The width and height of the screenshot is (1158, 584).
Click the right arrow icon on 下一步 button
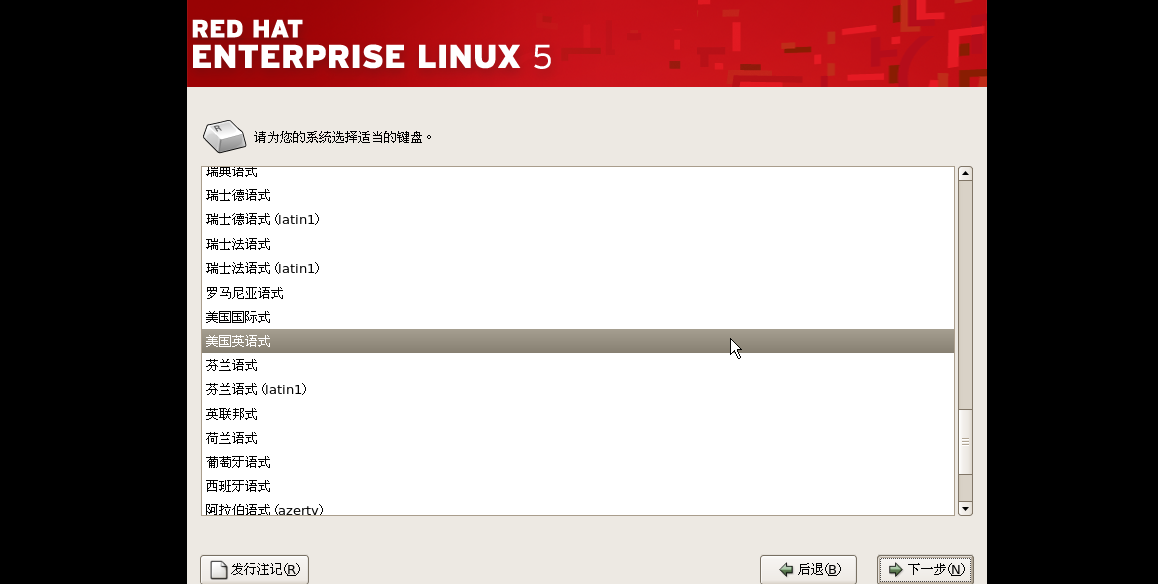895,570
